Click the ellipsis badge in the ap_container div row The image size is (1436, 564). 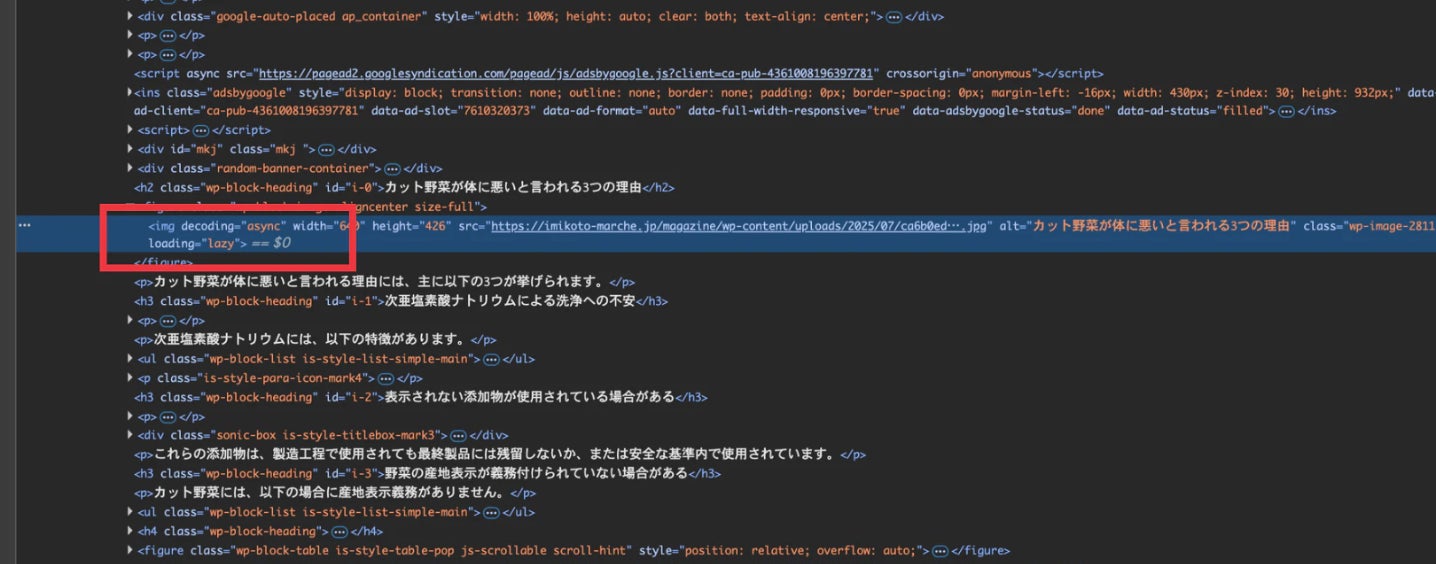(893, 17)
